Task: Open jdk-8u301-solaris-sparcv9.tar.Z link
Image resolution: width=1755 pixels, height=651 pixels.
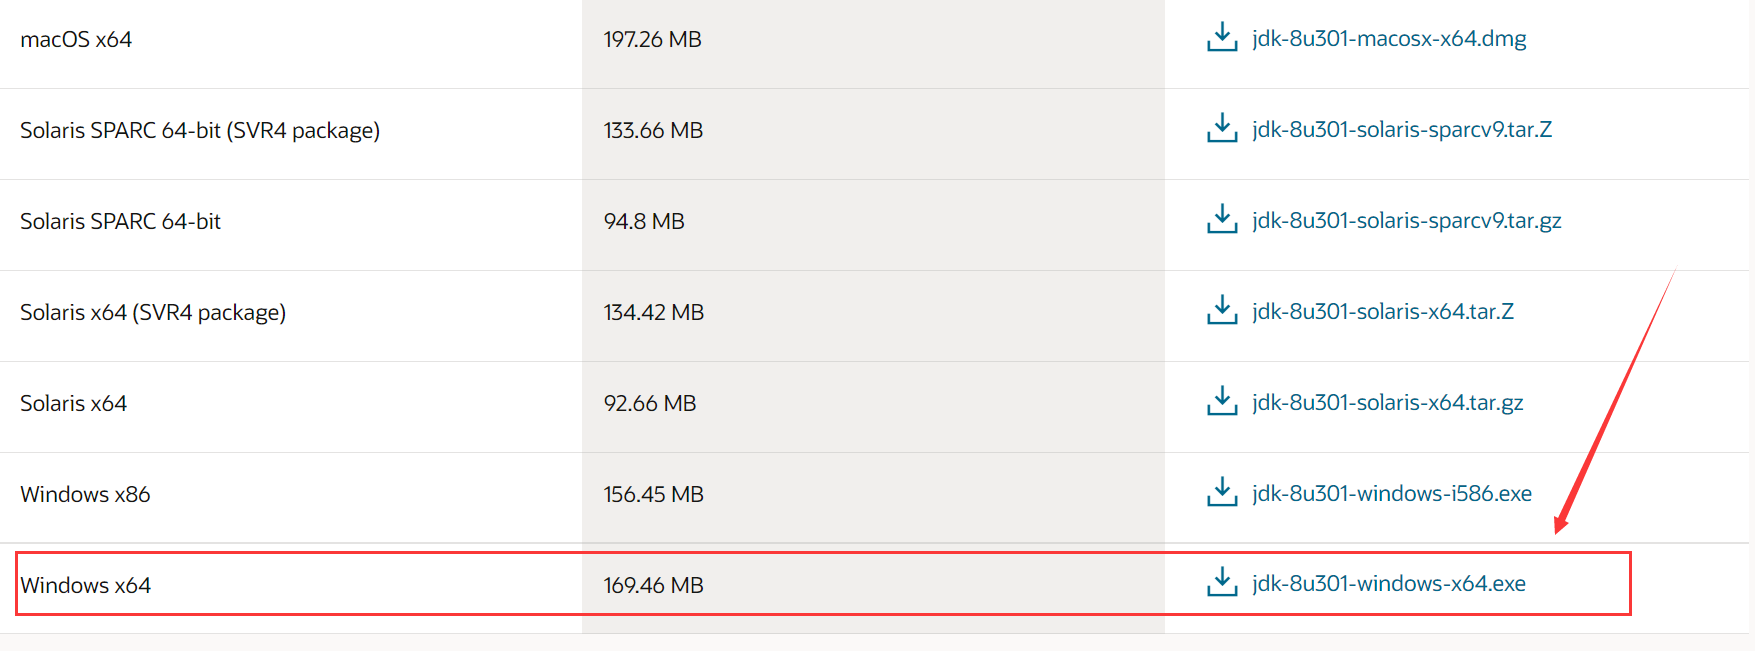Action: click(x=1402, y=130)
